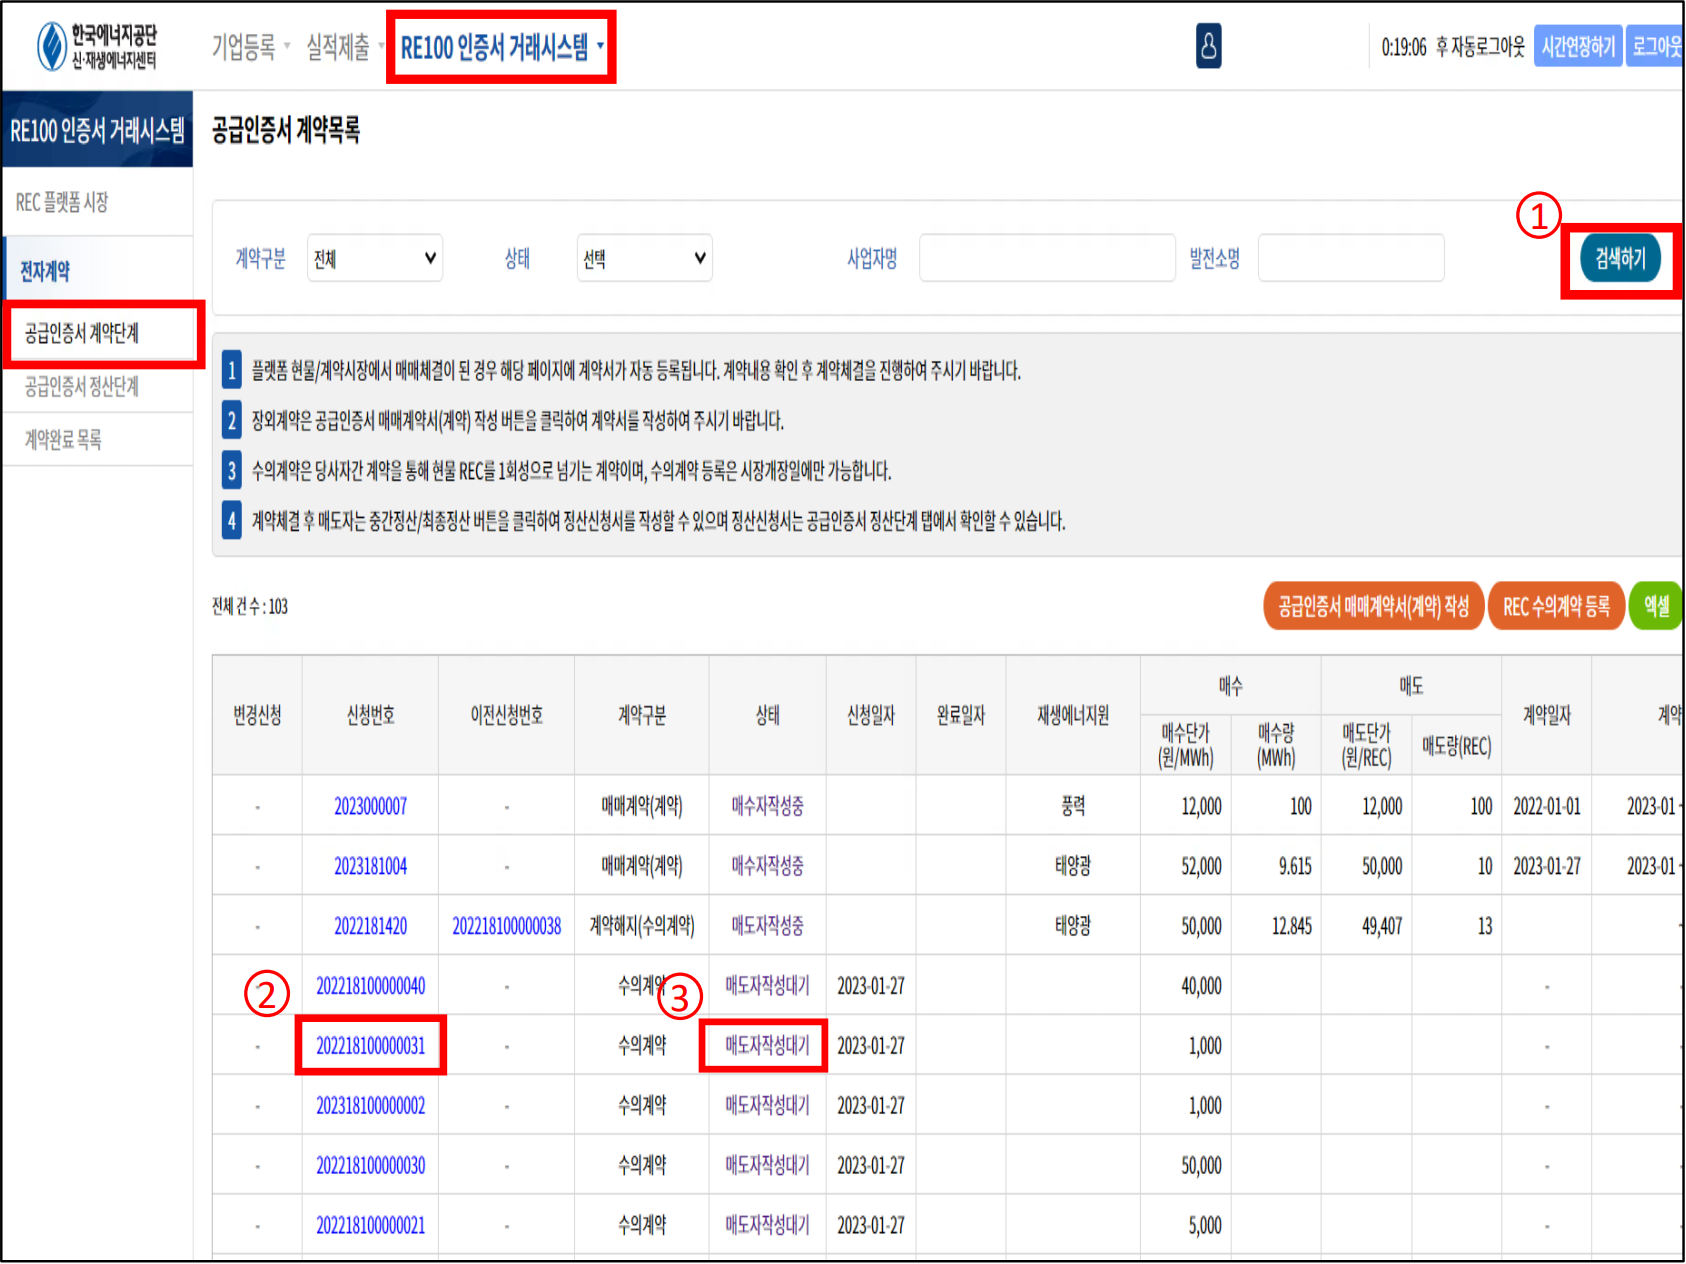This screenshot has height=1264, width=1686.
Task: Select 공급인증서 정산단계 in the sidebar
Action: pyautogui.click(x=82, y=387)
